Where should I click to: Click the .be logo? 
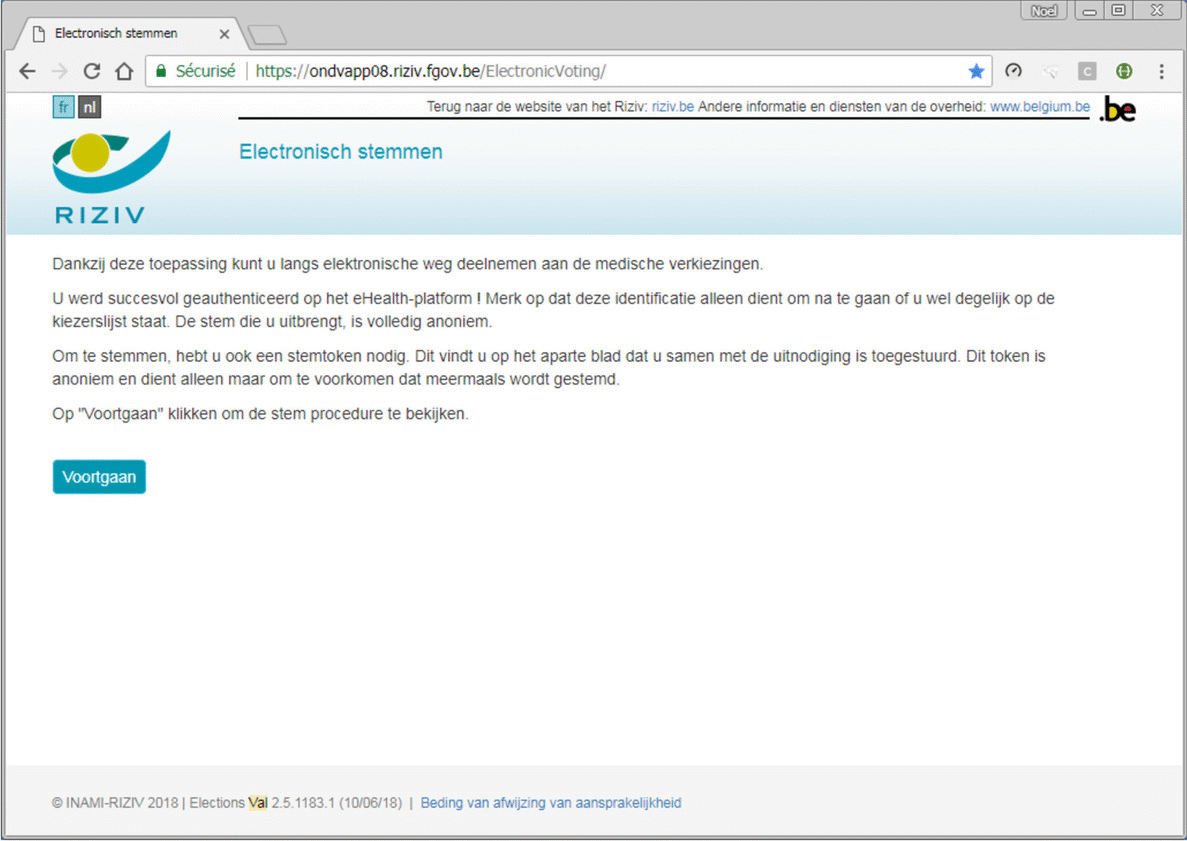click(1117, 108)
